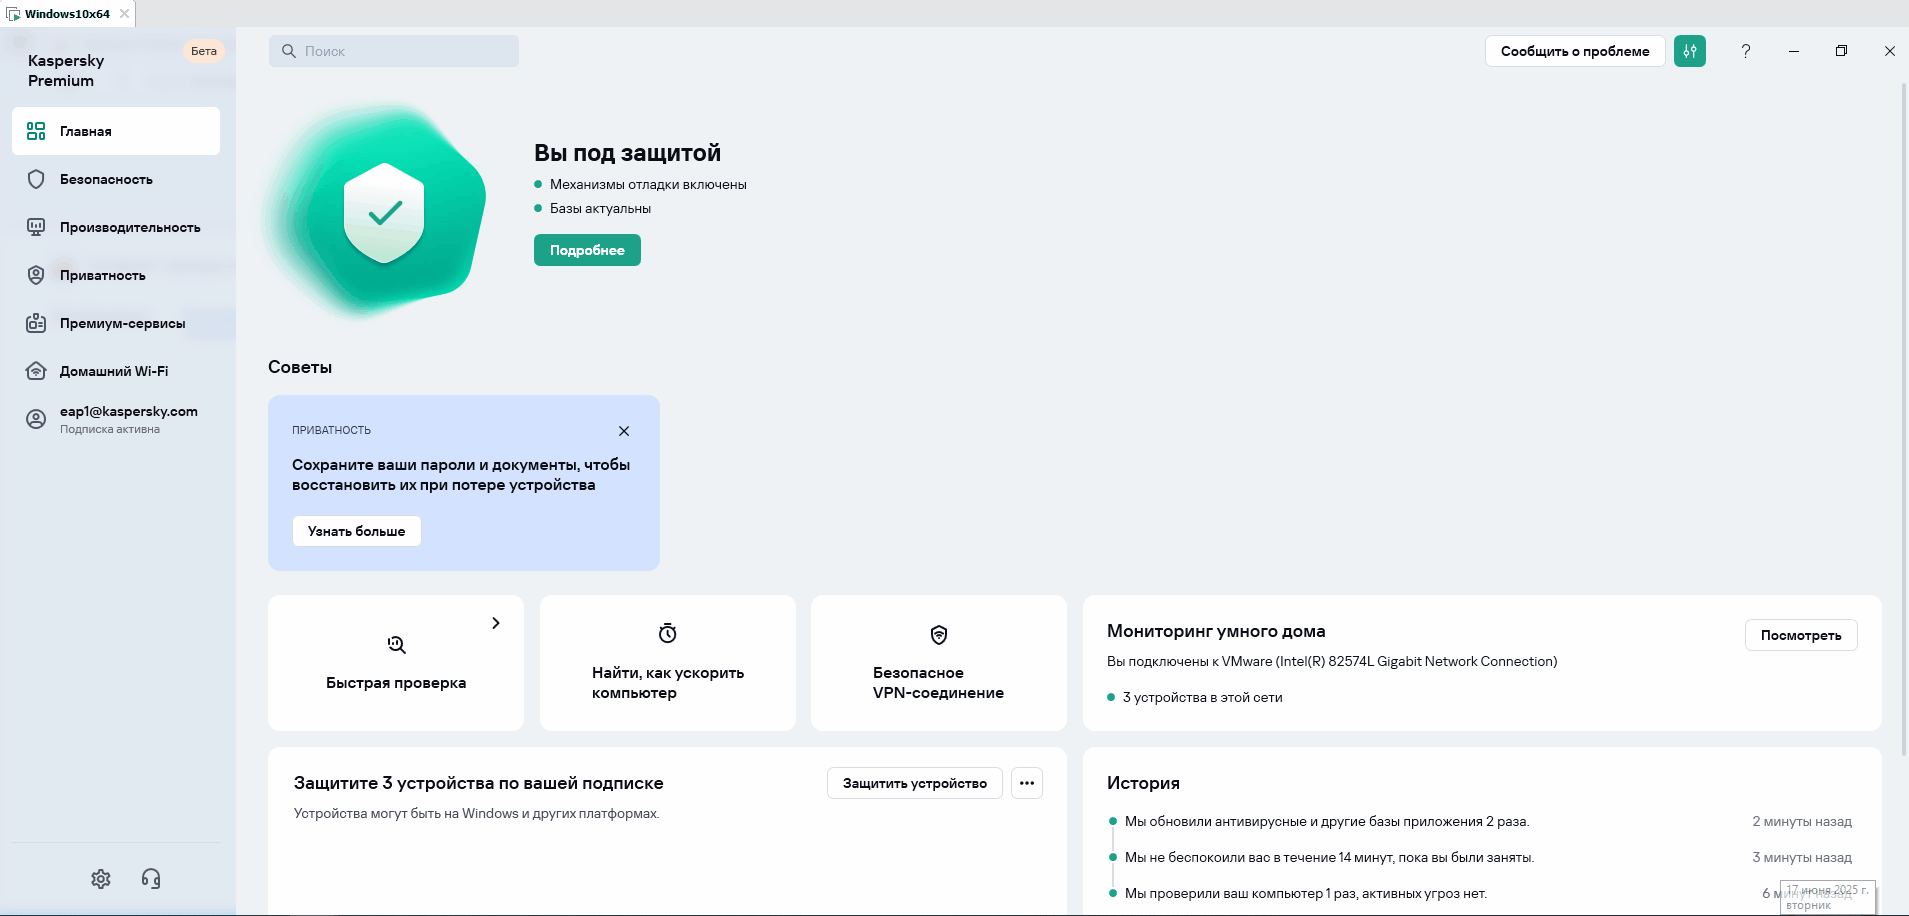Start Быстрая проверка scan tile
The height and width of the screenshot is (916, 1909).
[x=396, y=663]
